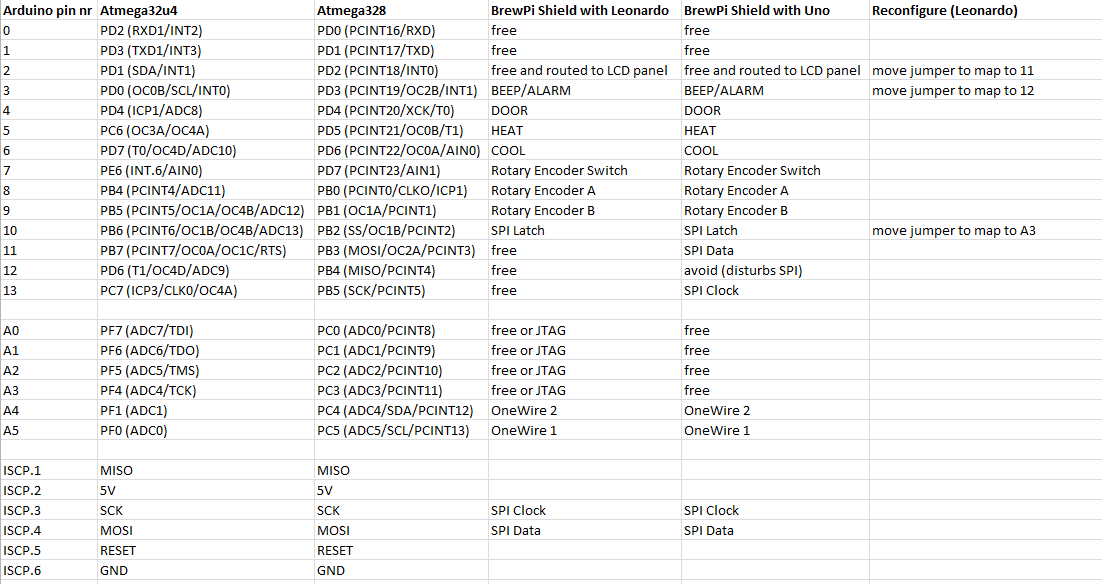This screenshot has width=1102, height=584.
Task: Select the 'Arduino pin nr' header cell
Action: pyautogui.click(x=48, y=11)
